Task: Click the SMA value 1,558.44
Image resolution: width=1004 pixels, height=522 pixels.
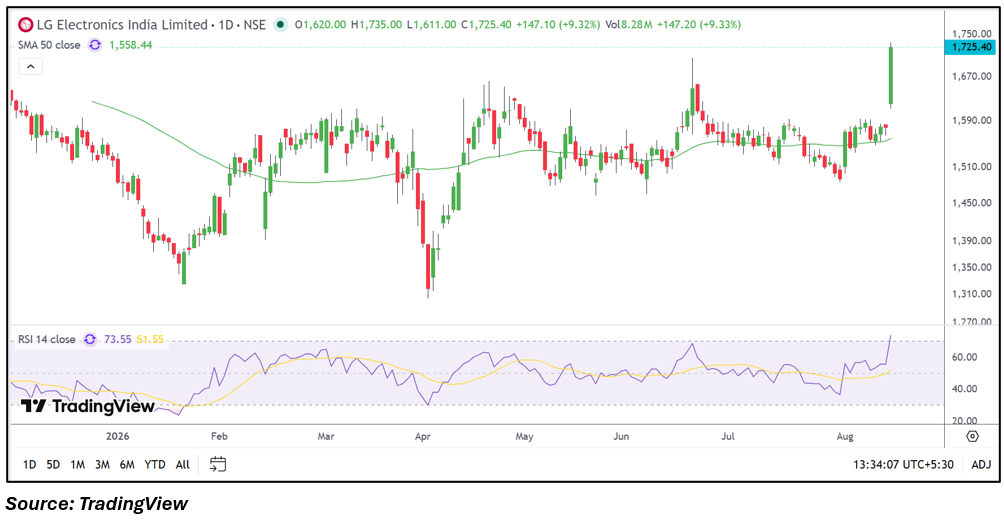Action: point(131,45)
